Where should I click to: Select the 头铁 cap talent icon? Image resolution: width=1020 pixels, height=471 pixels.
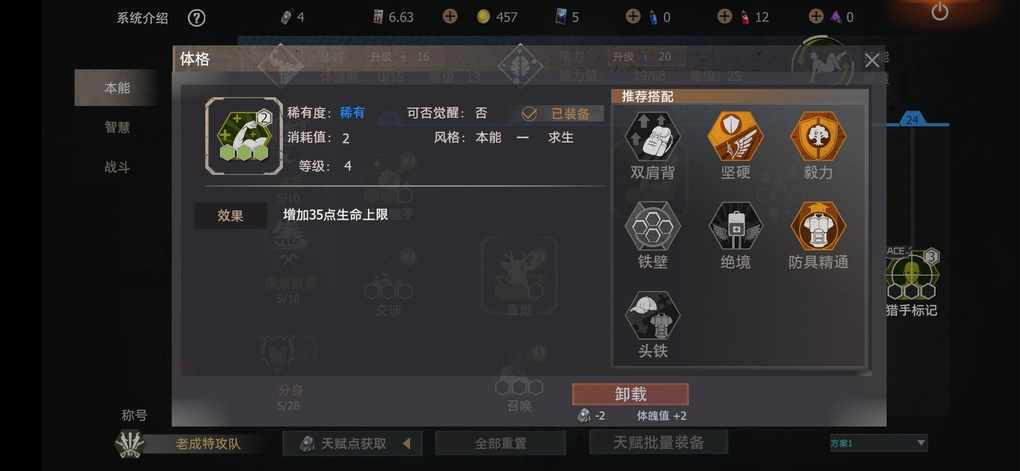pyautogui.click(x=652, y=316)
